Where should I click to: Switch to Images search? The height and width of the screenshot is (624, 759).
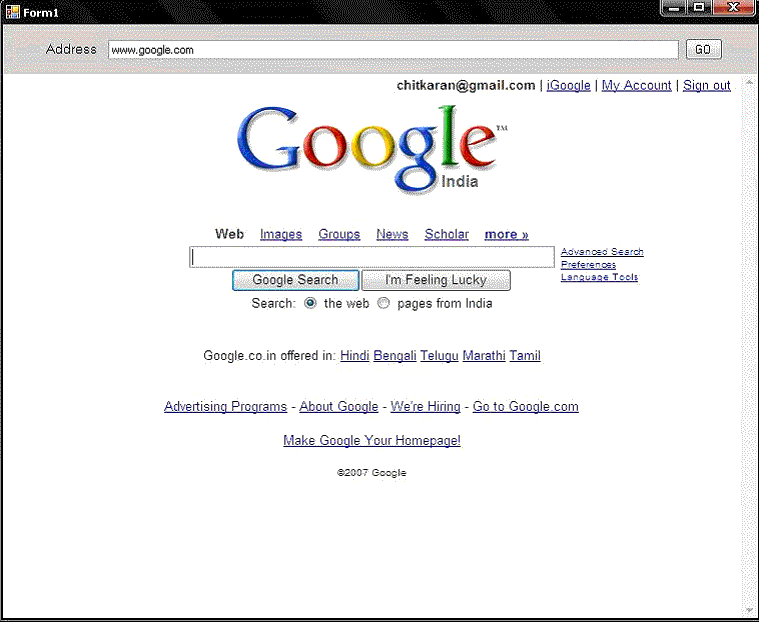pyautogui.click(x=281, y=234)
